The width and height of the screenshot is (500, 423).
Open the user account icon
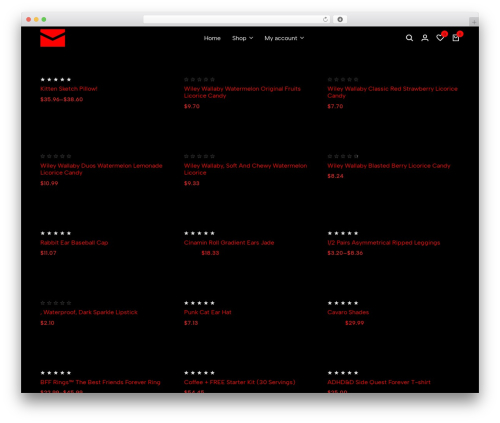425,38
